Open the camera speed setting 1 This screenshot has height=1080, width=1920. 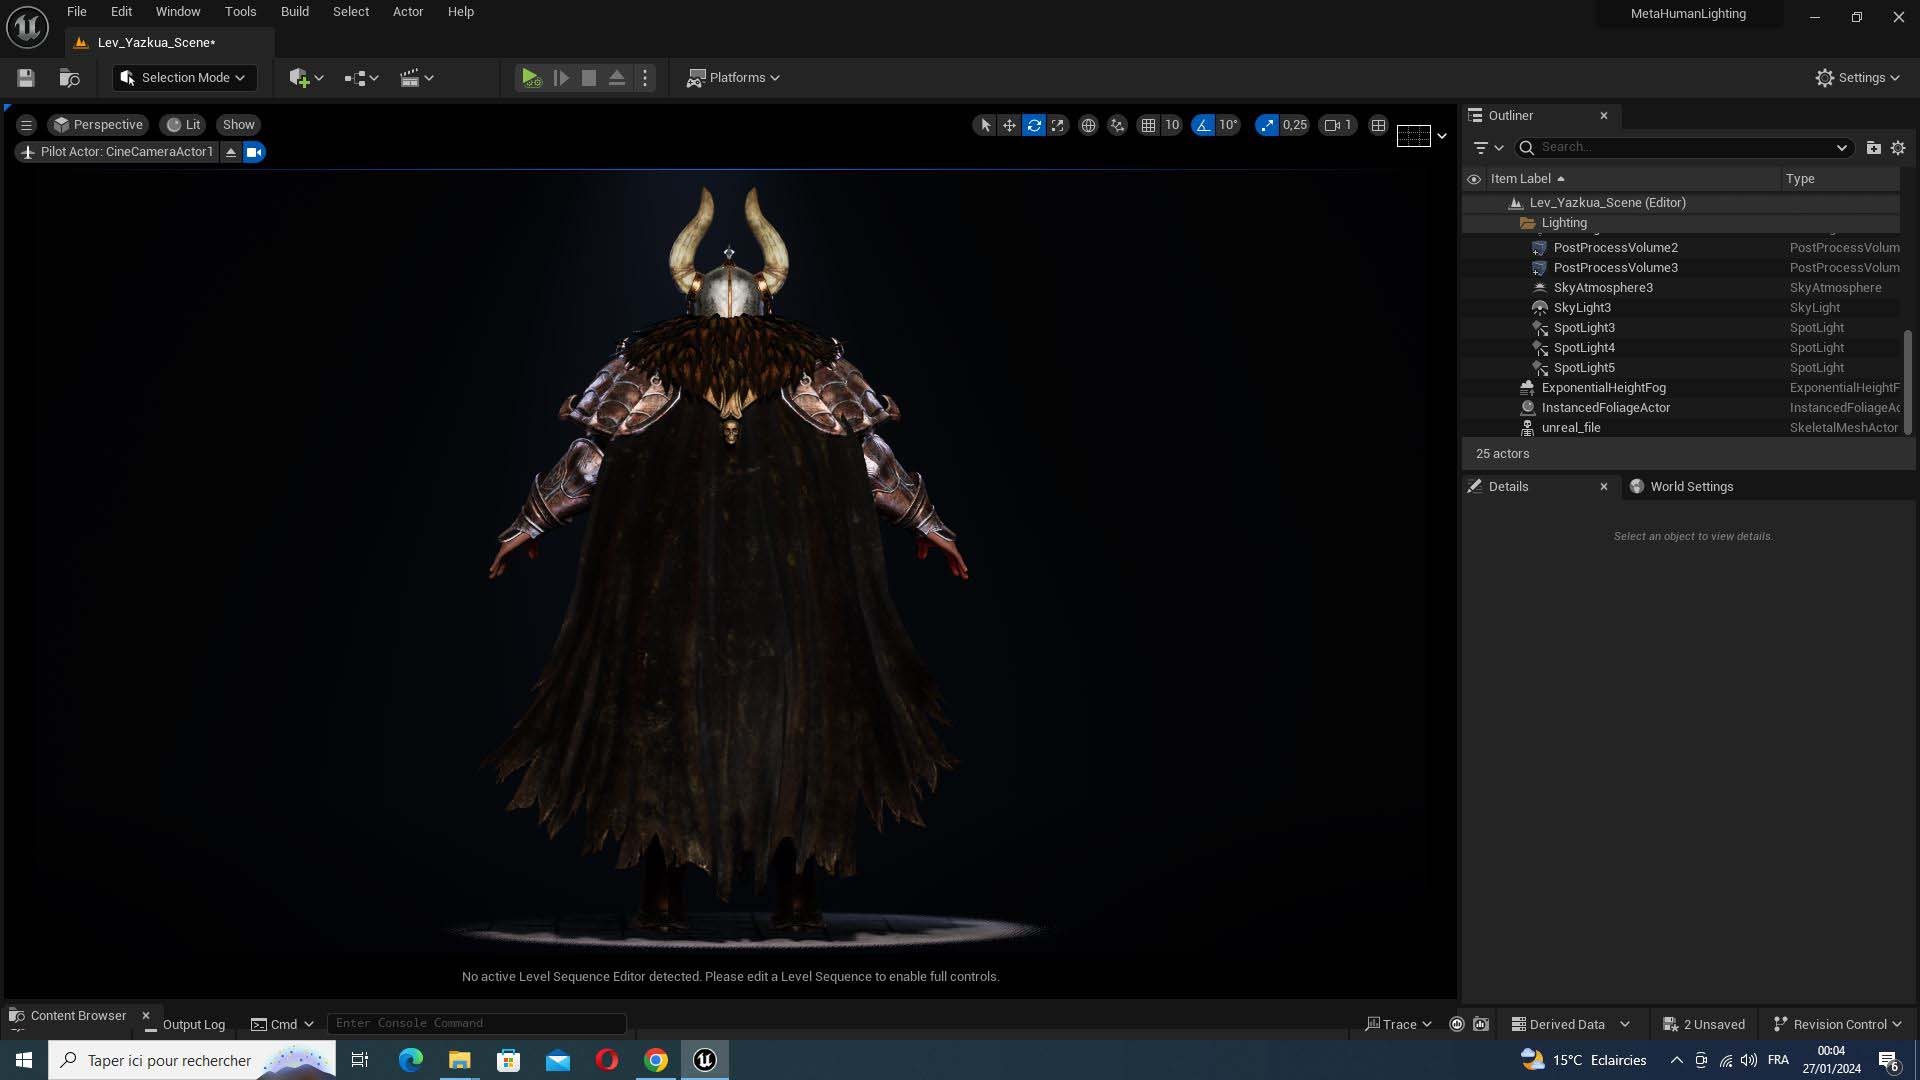[x=1337, y=125]
